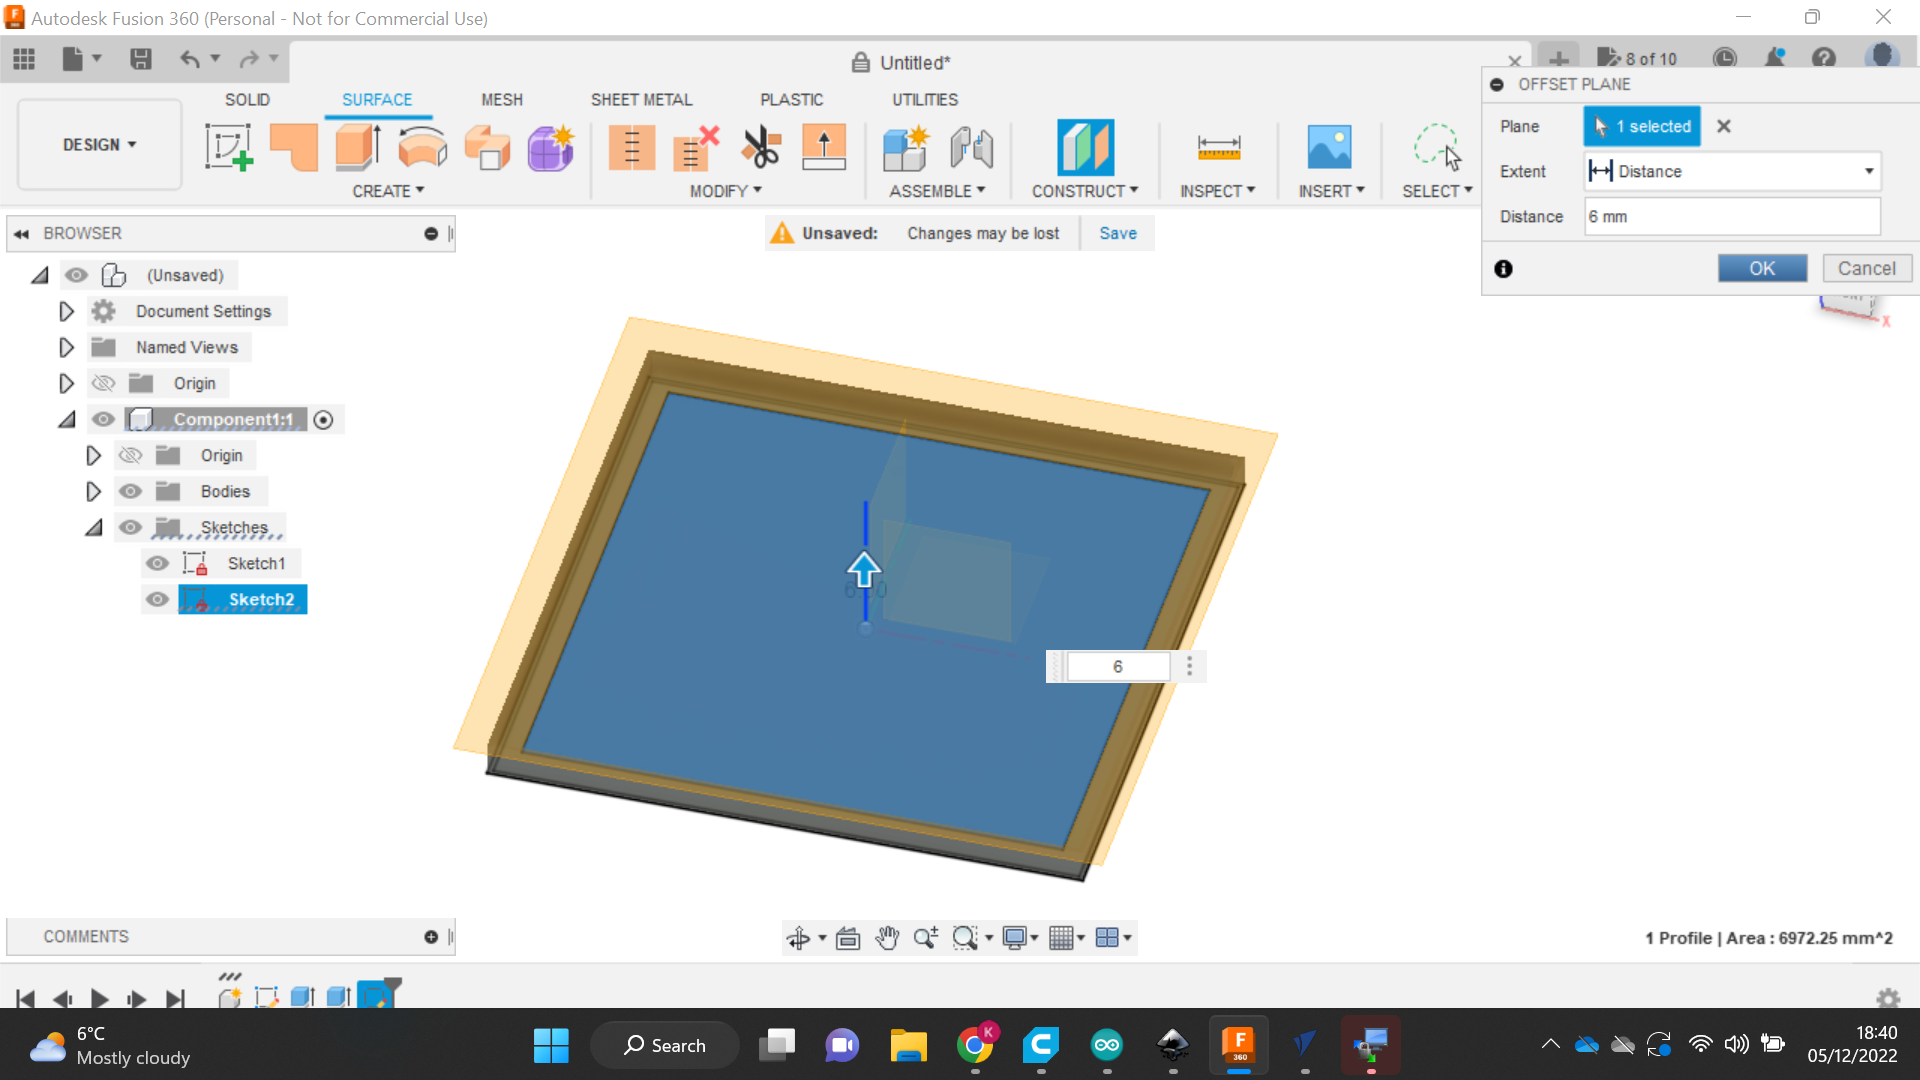Toggle visibility of Sketch1 layer
This screenshot has width=1920, height=1080.
pyautogui.click(x=158, y=563)
